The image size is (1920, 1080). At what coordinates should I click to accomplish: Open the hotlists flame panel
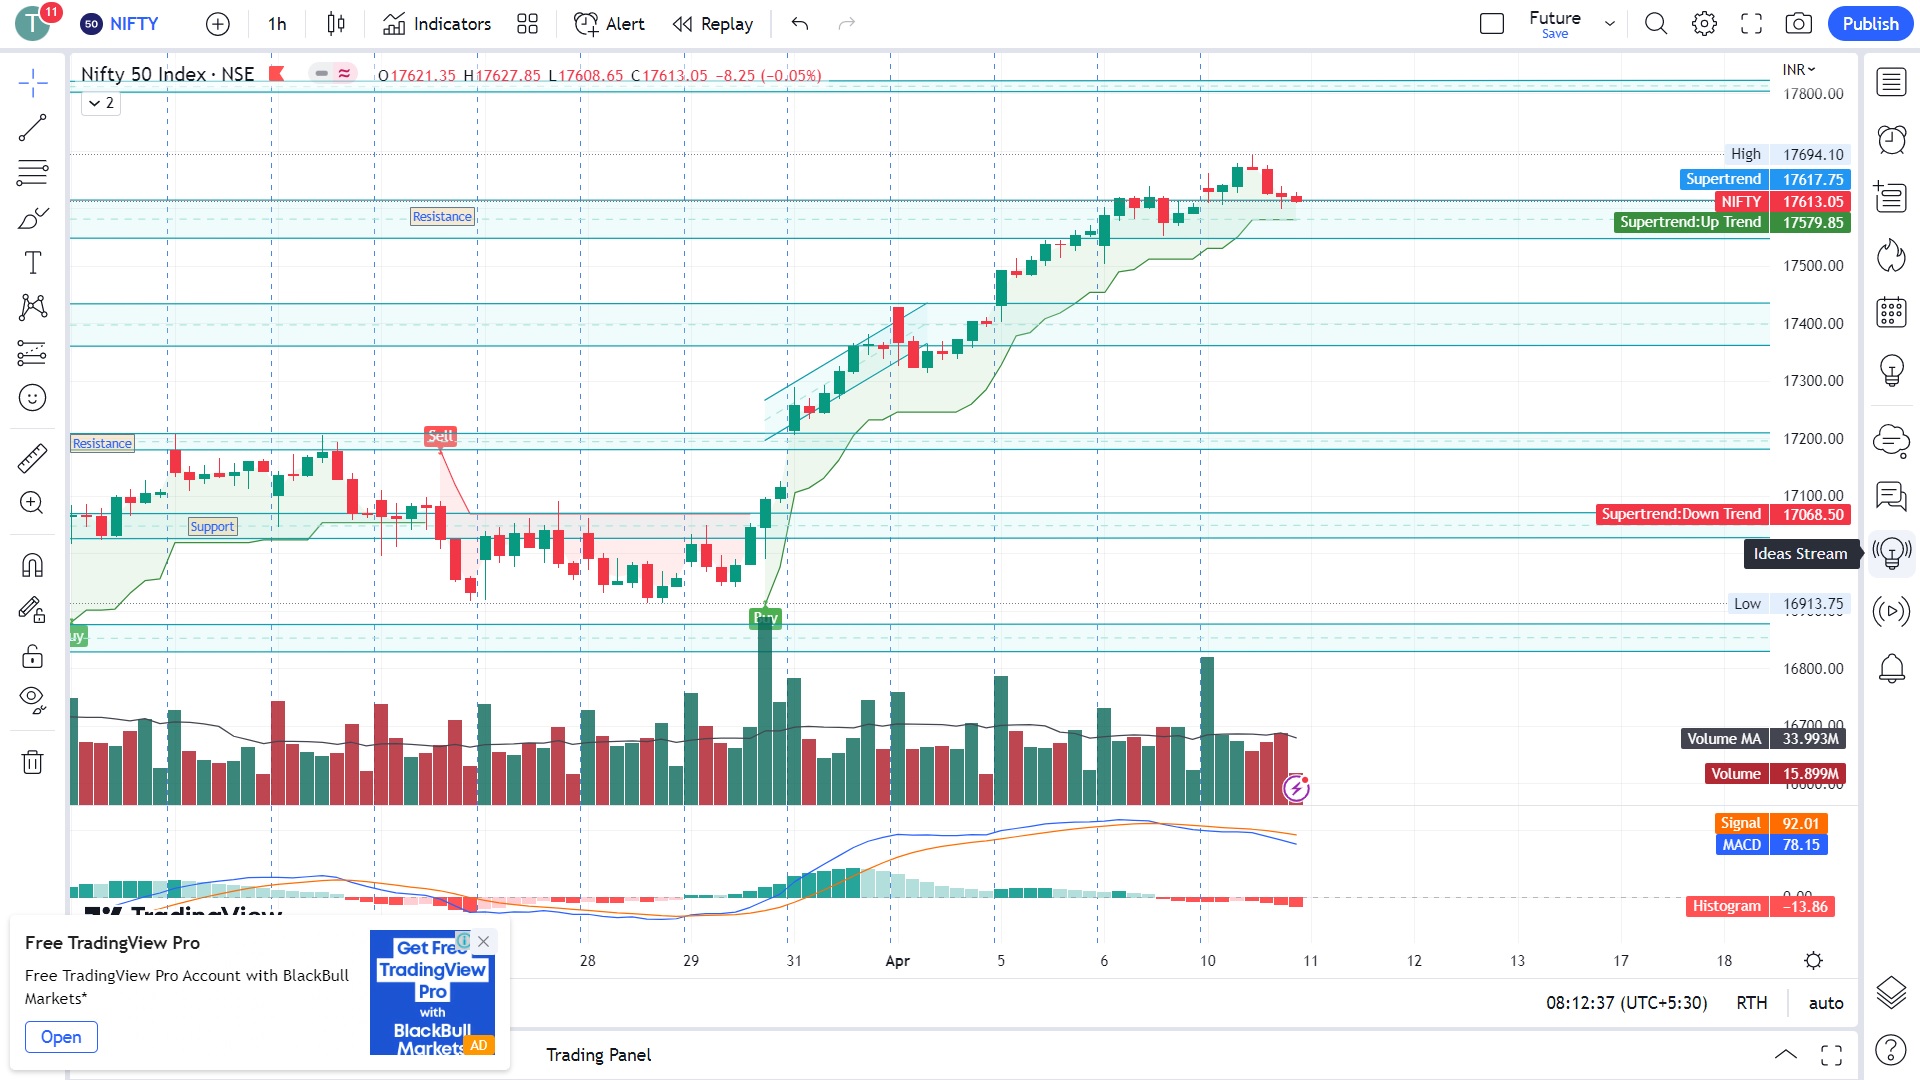[x=1891, y=255]
